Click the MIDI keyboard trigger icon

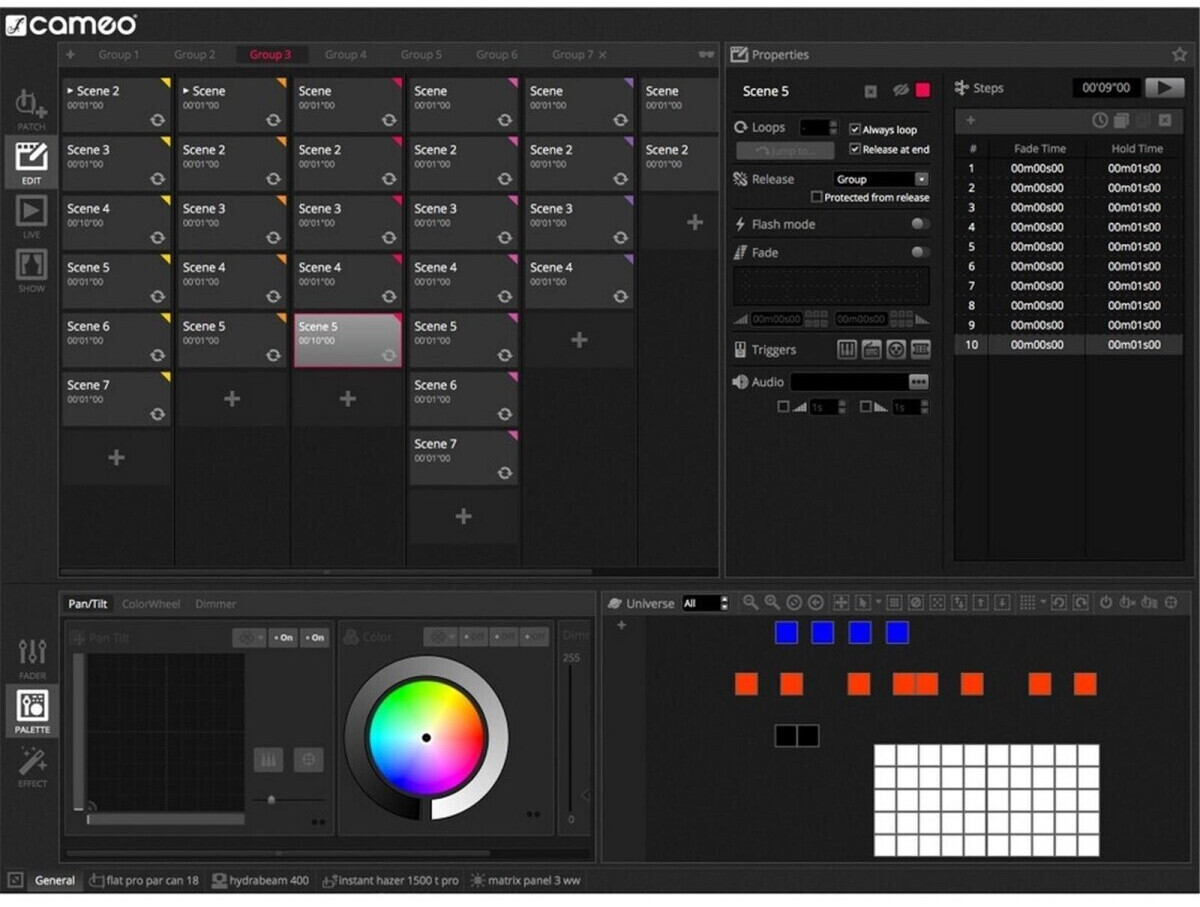pyautogui.click(x=847, y=350)
